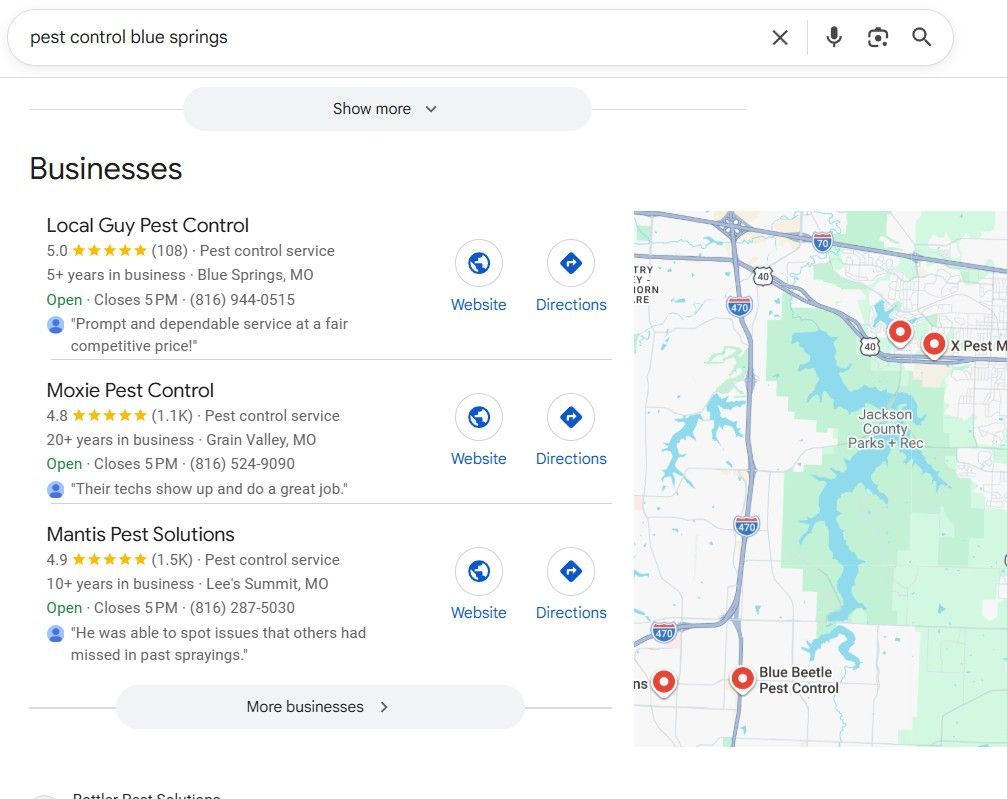Click the 'Blue Beetle Pest Control' map label
This screenshot has height=799, width=1007.
tap(798, 680)
